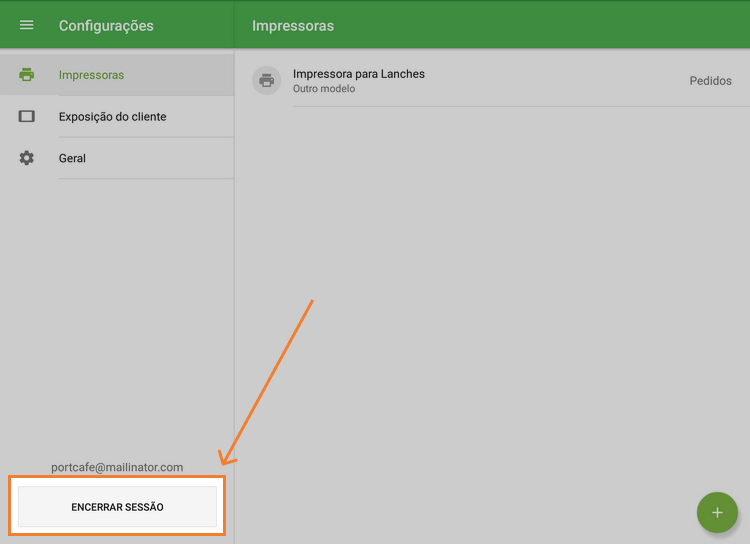Select the Impressoras label in the sidebar
Viewport: 750px width, 544px height.
click(91, 75)
